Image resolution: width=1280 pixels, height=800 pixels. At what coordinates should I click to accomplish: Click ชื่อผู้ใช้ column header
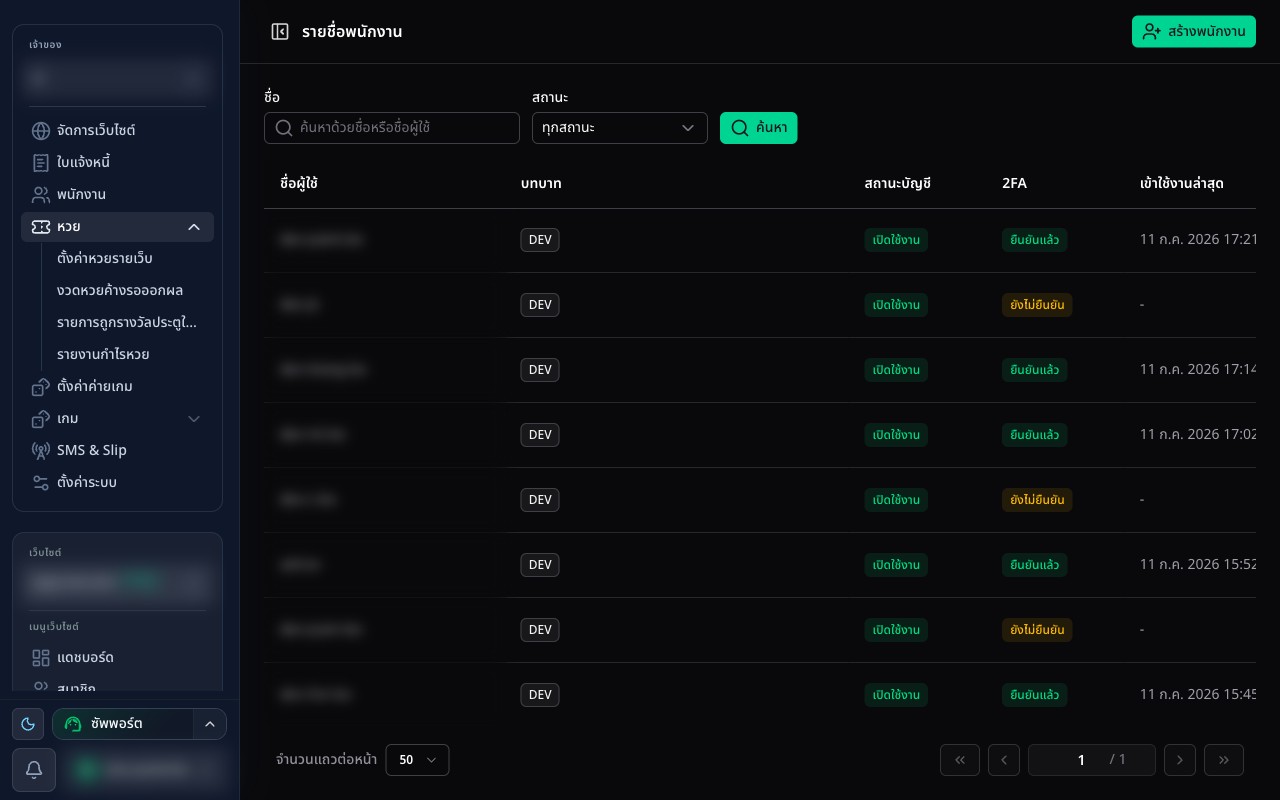[x=299, y=183]
